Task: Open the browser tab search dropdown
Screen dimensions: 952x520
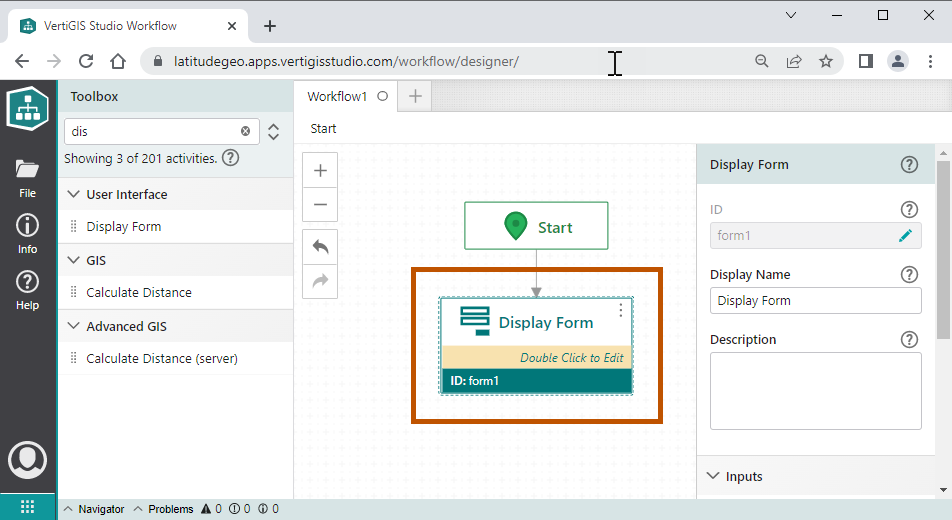Action: click(x=790, y=15)
